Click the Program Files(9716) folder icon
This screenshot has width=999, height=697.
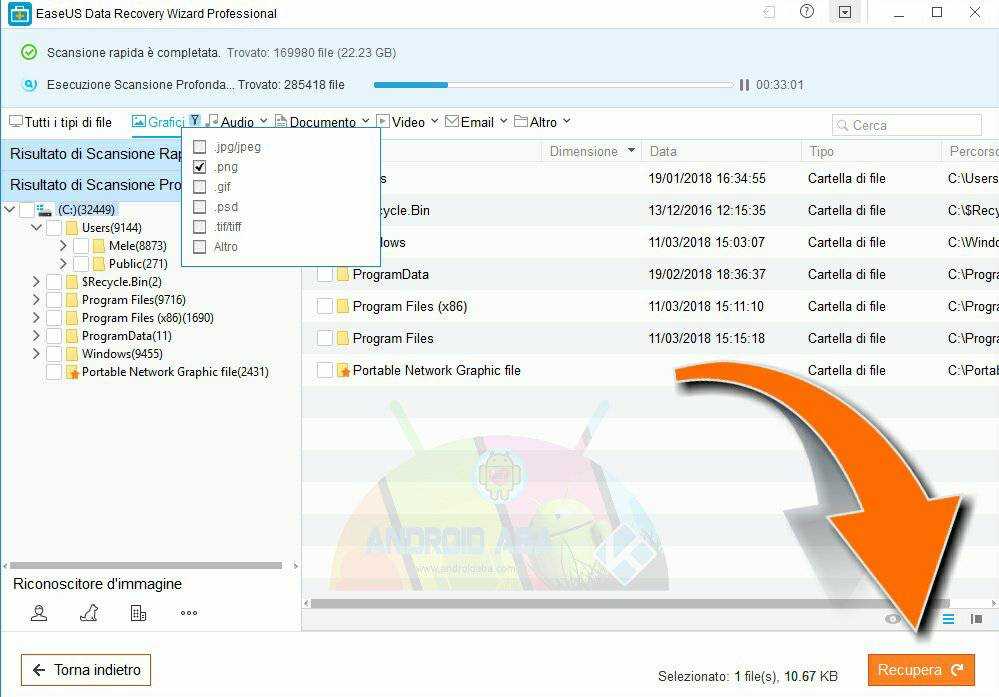coord(71,299)
